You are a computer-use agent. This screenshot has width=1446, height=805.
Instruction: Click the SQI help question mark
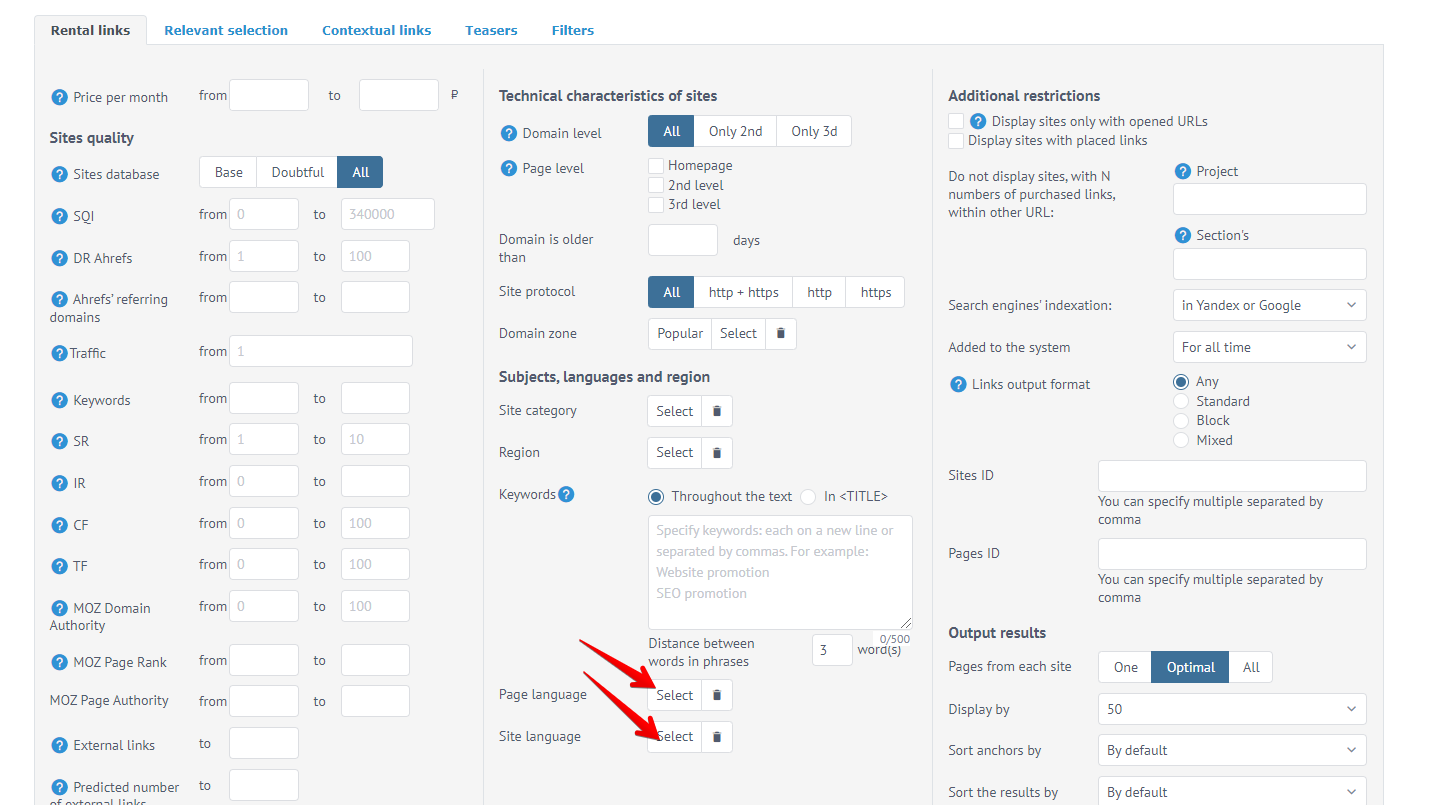click(59, 216)
